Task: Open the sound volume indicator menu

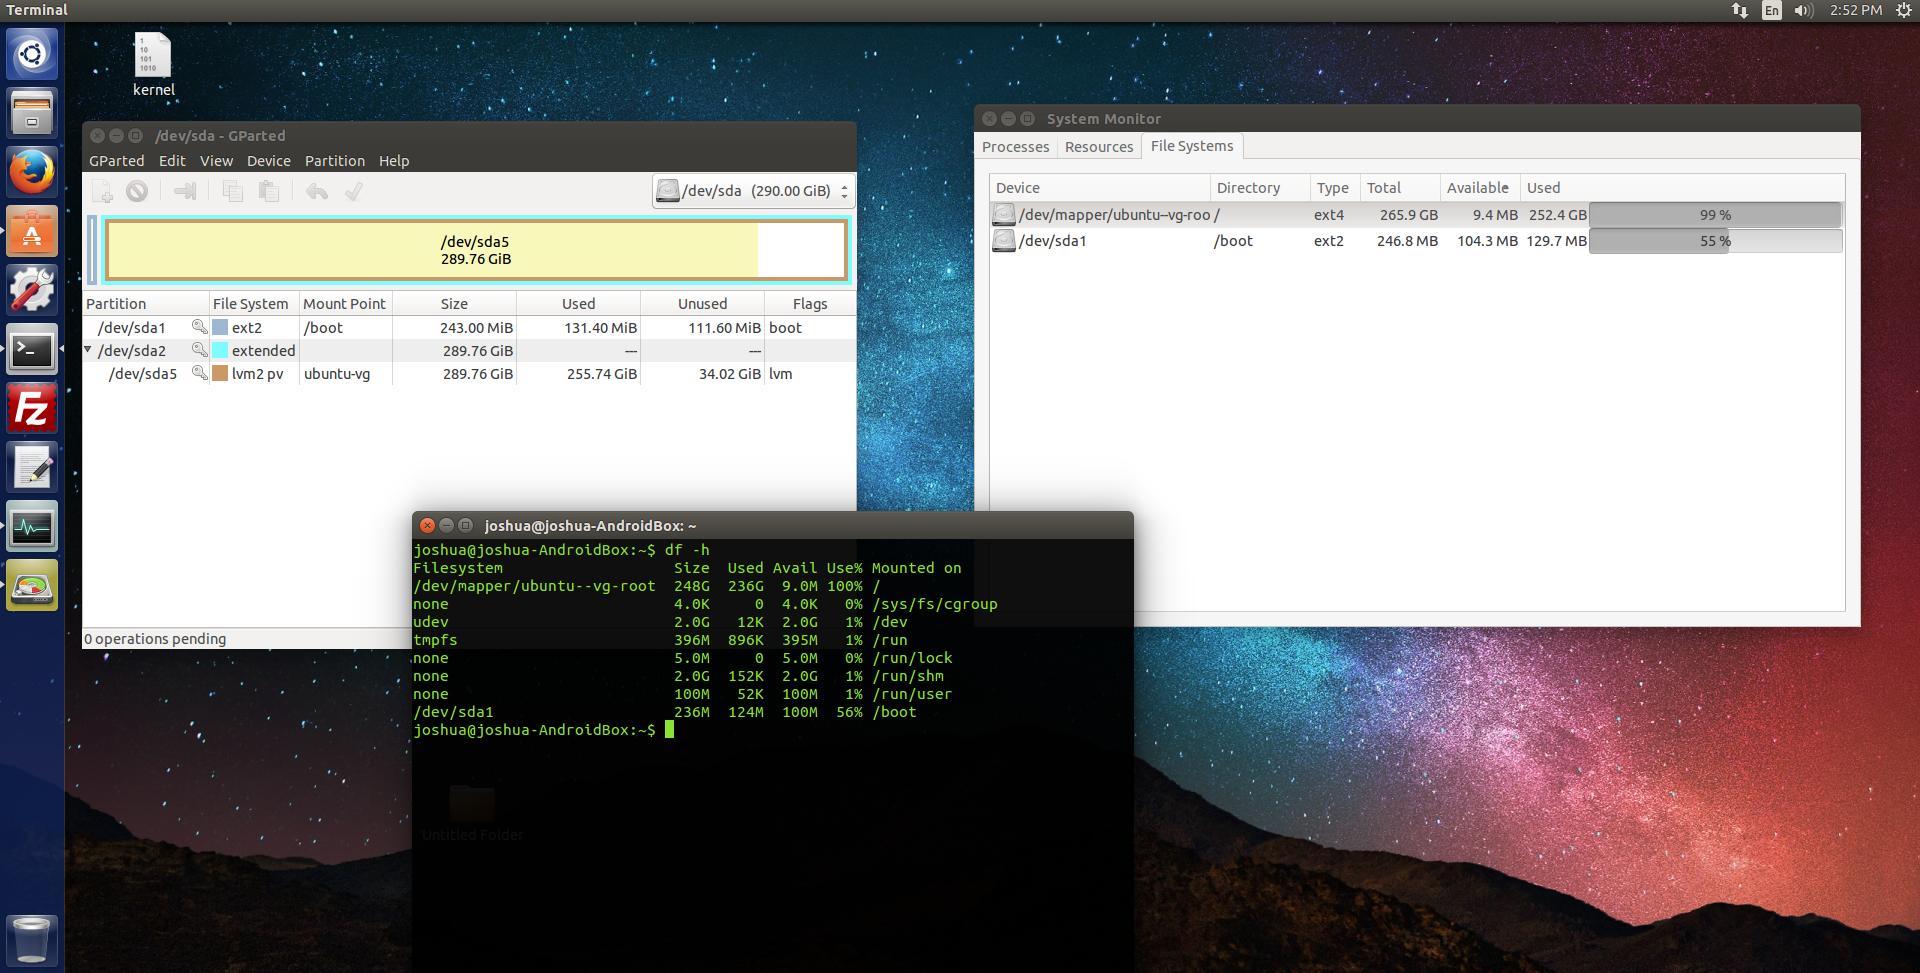Action: (1804, 10)
